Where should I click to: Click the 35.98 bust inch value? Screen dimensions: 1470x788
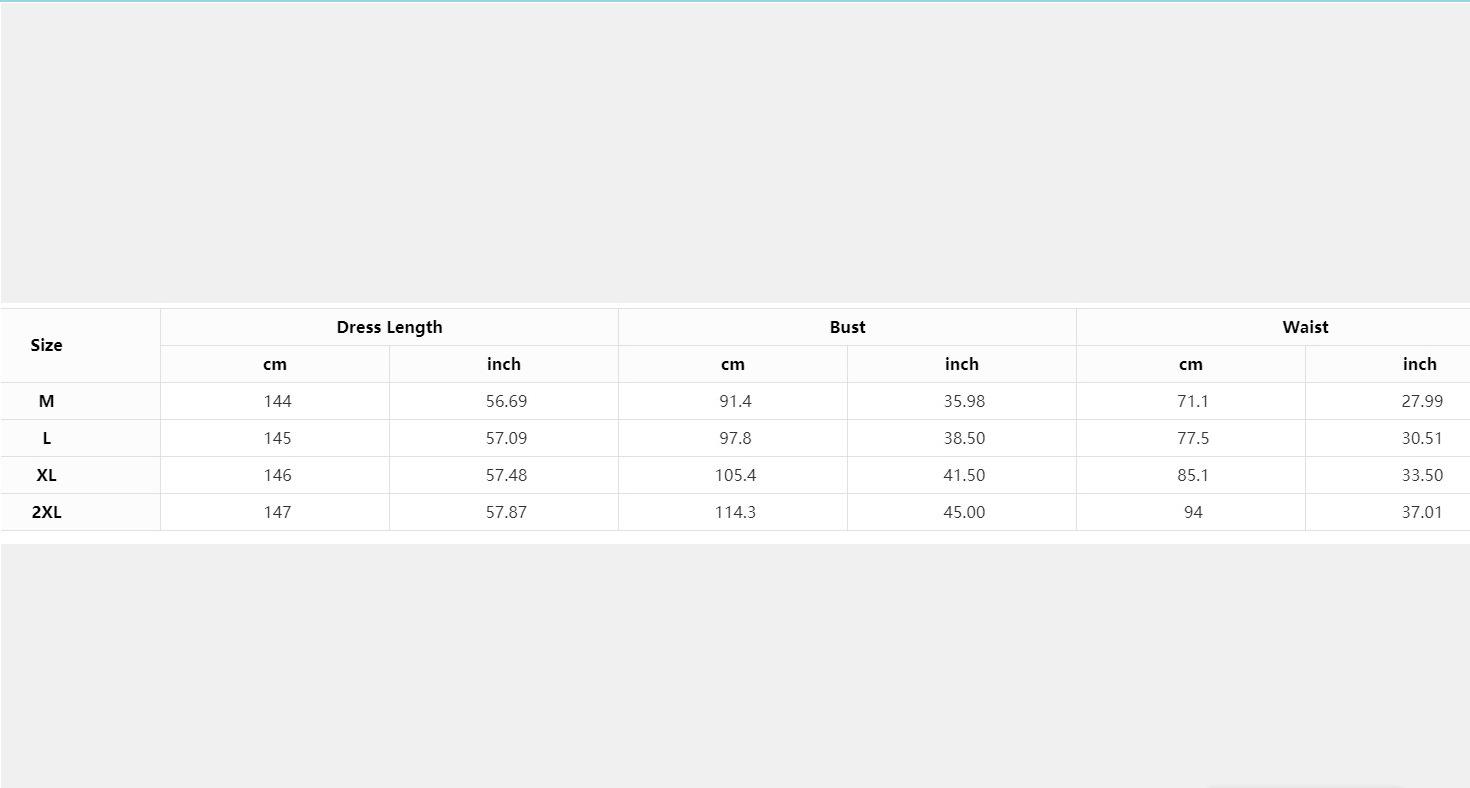964,401
